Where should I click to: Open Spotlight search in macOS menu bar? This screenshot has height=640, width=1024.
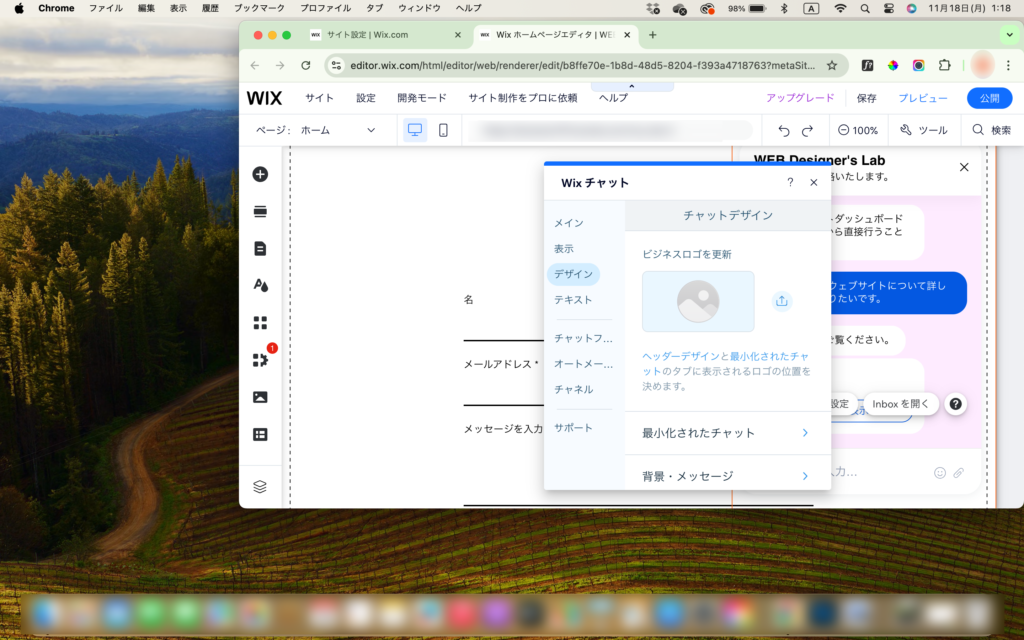click(x=865, y=8)
